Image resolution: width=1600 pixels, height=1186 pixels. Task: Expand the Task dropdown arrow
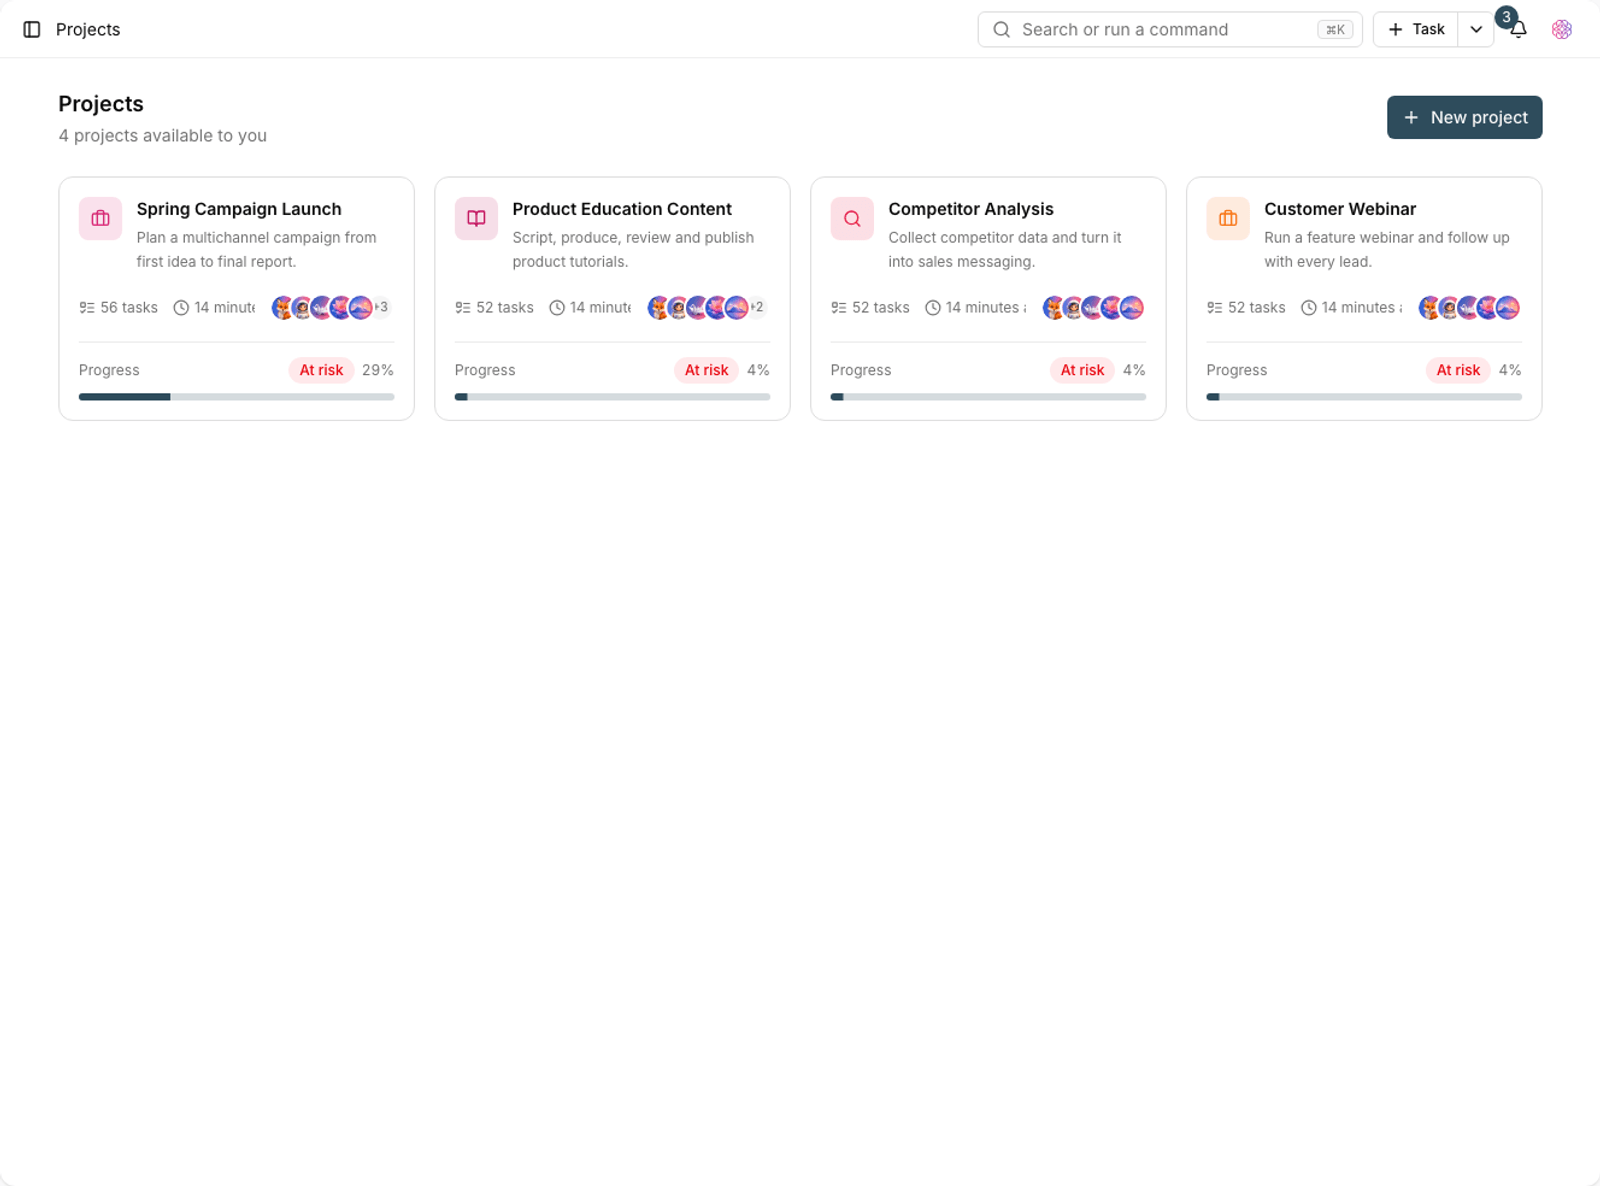[1476, 30]
